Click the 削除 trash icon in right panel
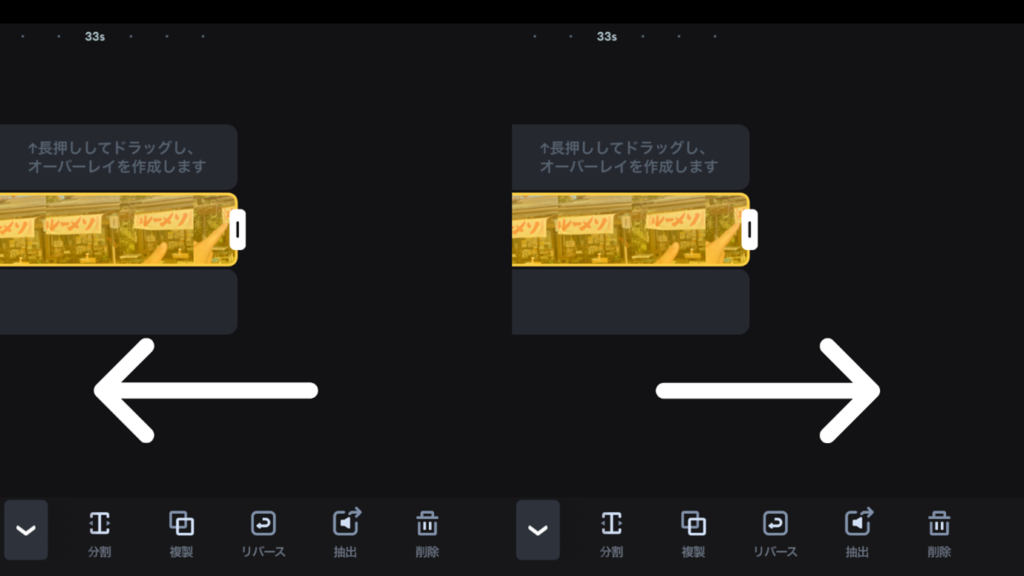Image resolution: width=1024 pixels, height=576 pixels. pyautogui.click(x=939, y=534)
